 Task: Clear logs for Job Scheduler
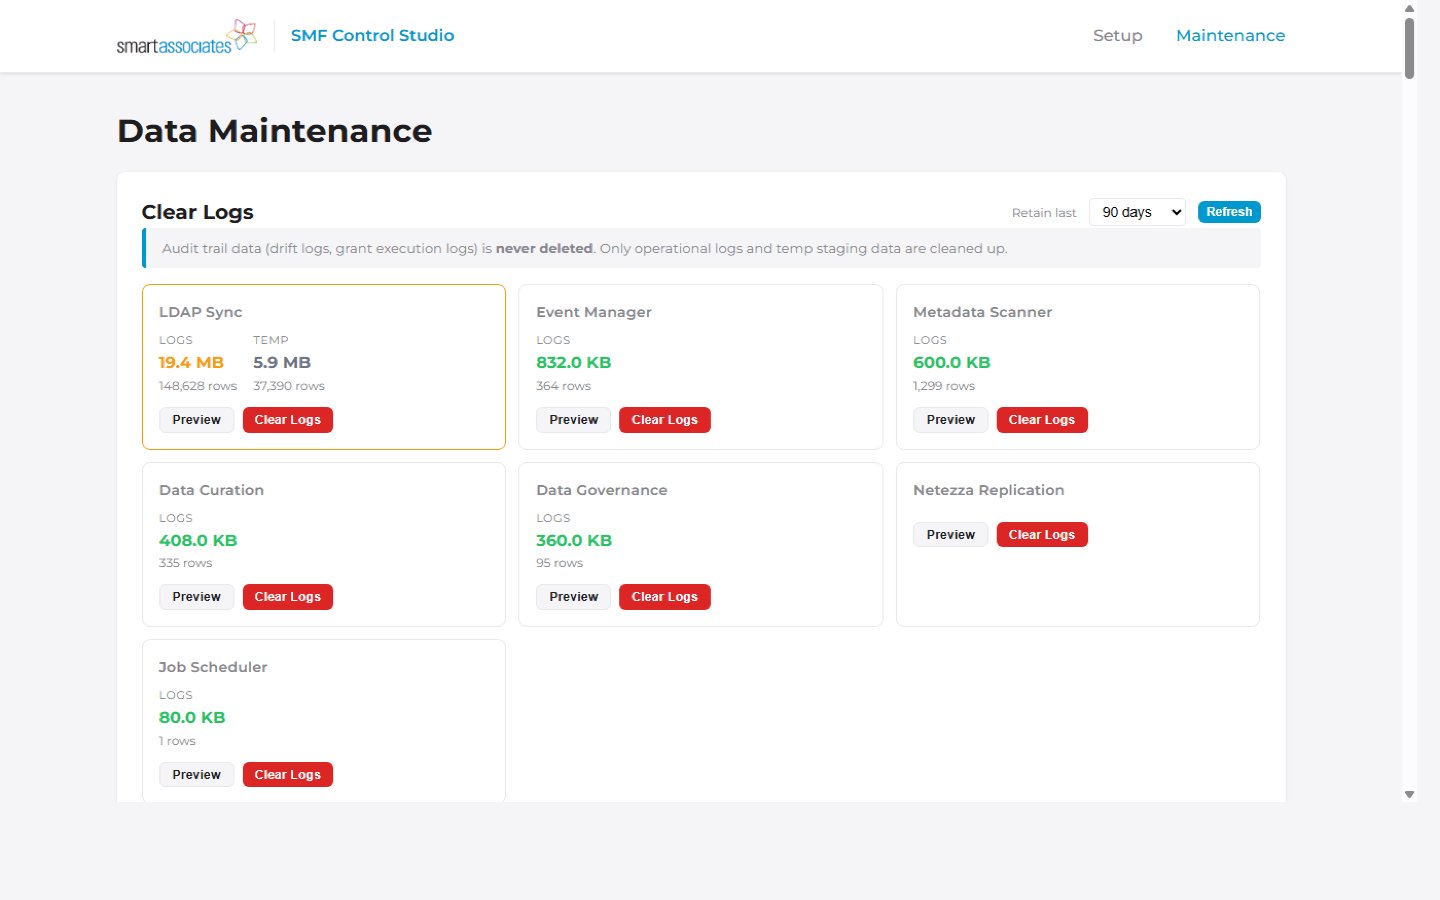(x=287, y=774)
